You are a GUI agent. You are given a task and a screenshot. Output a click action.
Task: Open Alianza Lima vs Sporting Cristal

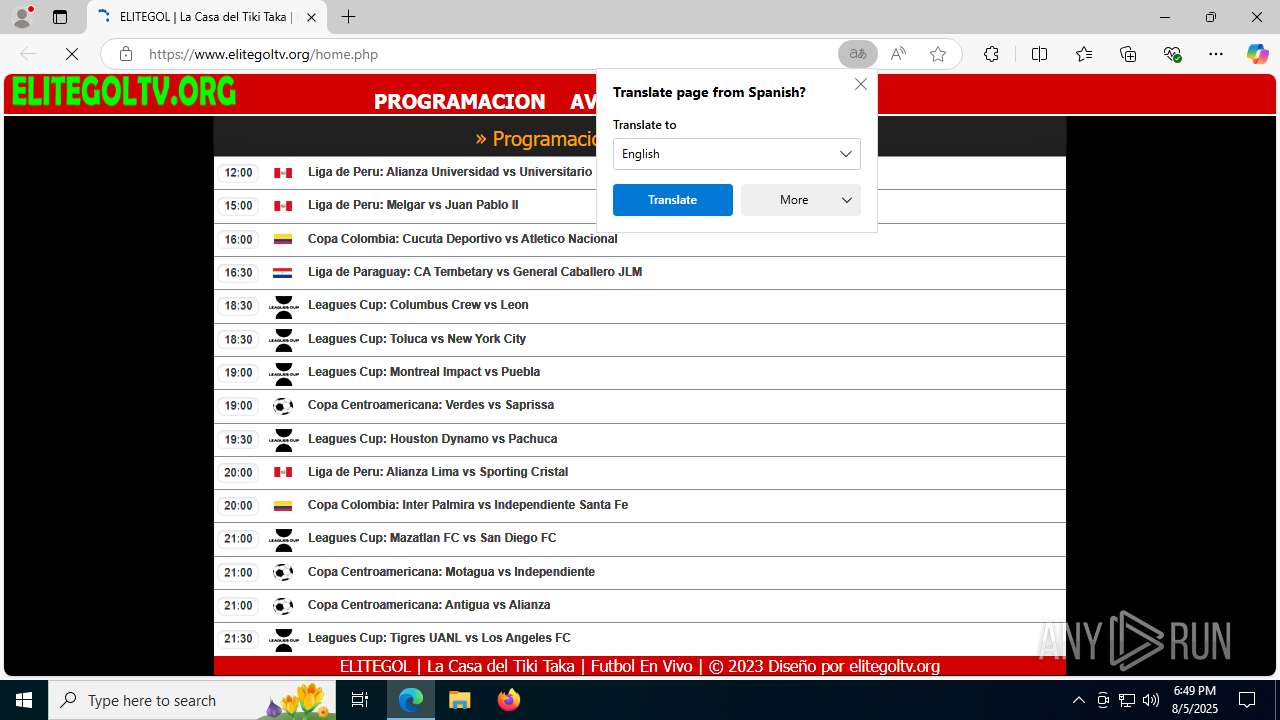click(438, 472)
